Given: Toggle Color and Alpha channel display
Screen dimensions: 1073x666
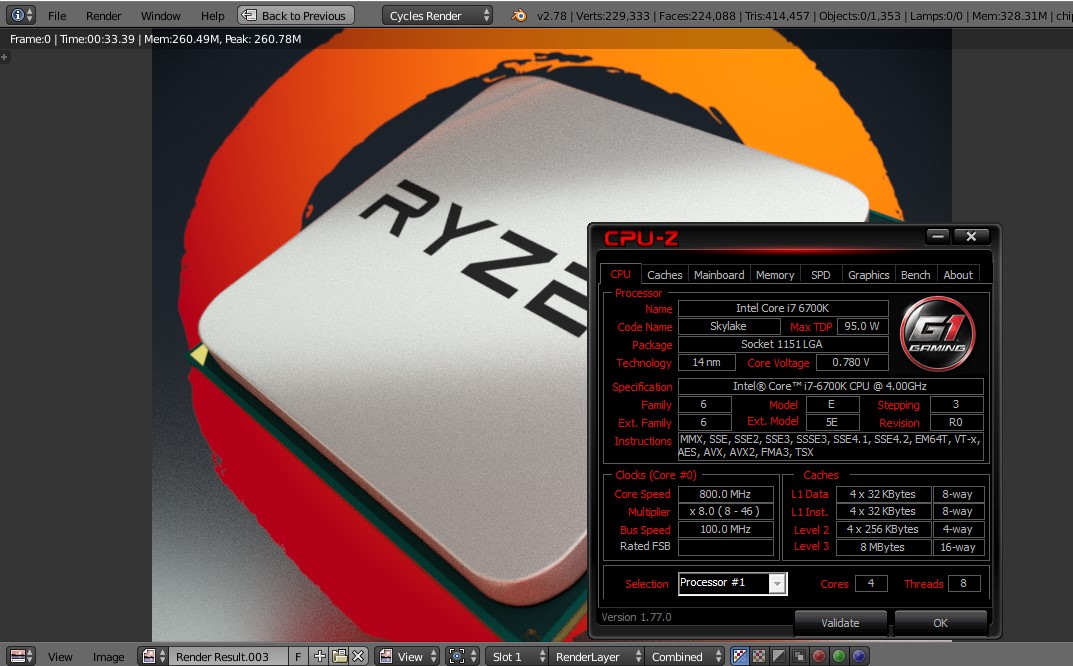Looking at the screenshot, I should pyautogui.click(x=740, y=656).
